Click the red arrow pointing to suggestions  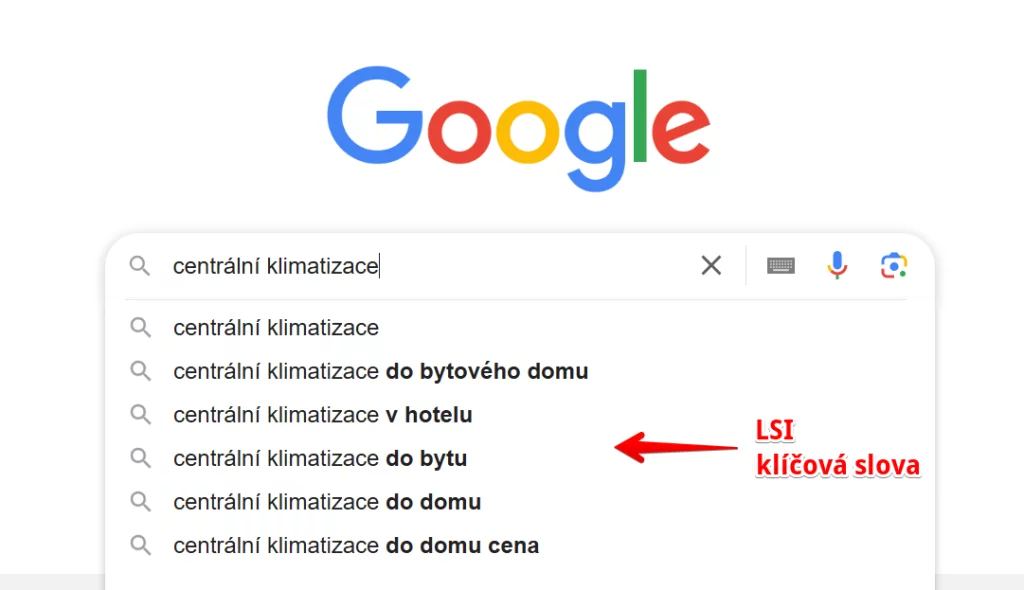(x=670, y=447)
